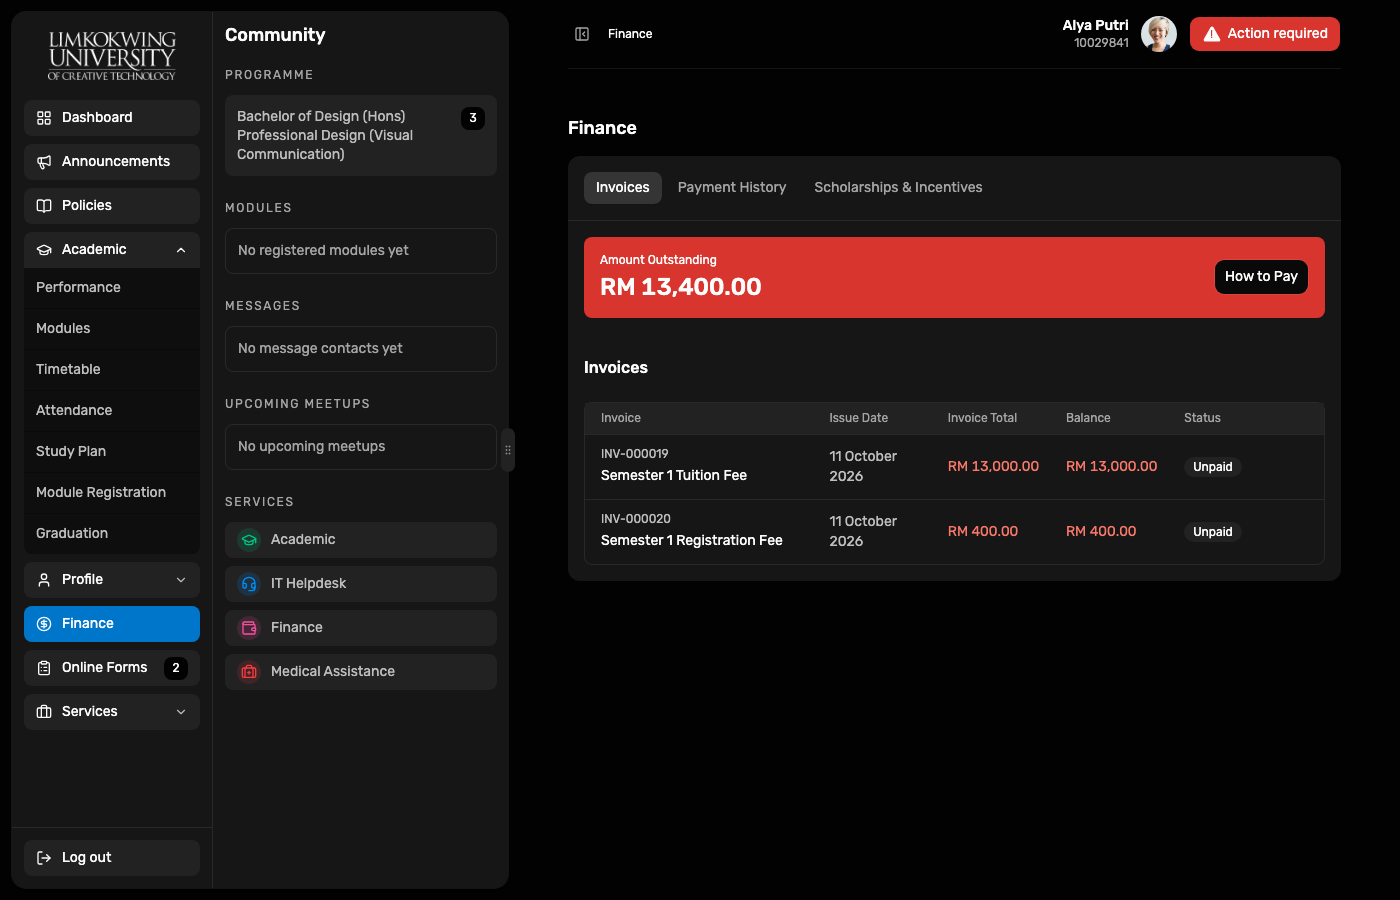Click the Log out arrow icon
Screen dimensions: 1400x900
[44, 858]
